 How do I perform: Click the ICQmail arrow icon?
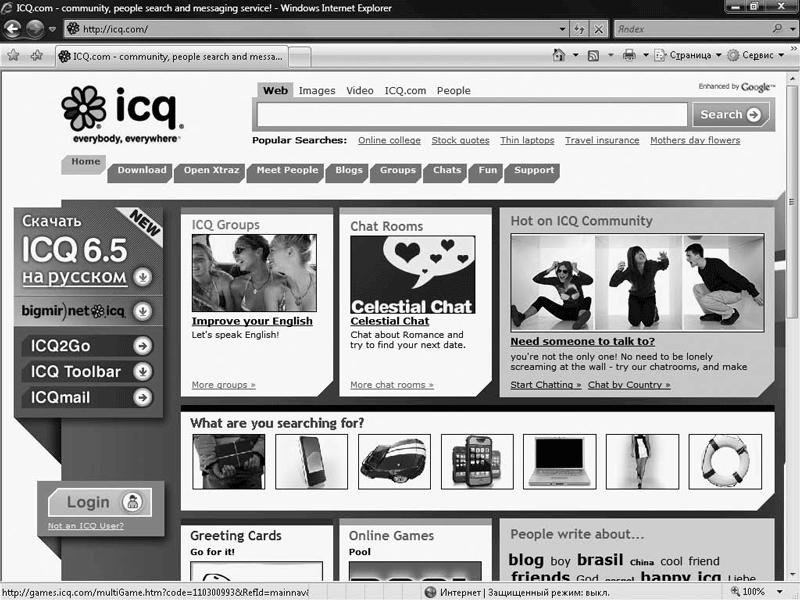tap(143, 397)
